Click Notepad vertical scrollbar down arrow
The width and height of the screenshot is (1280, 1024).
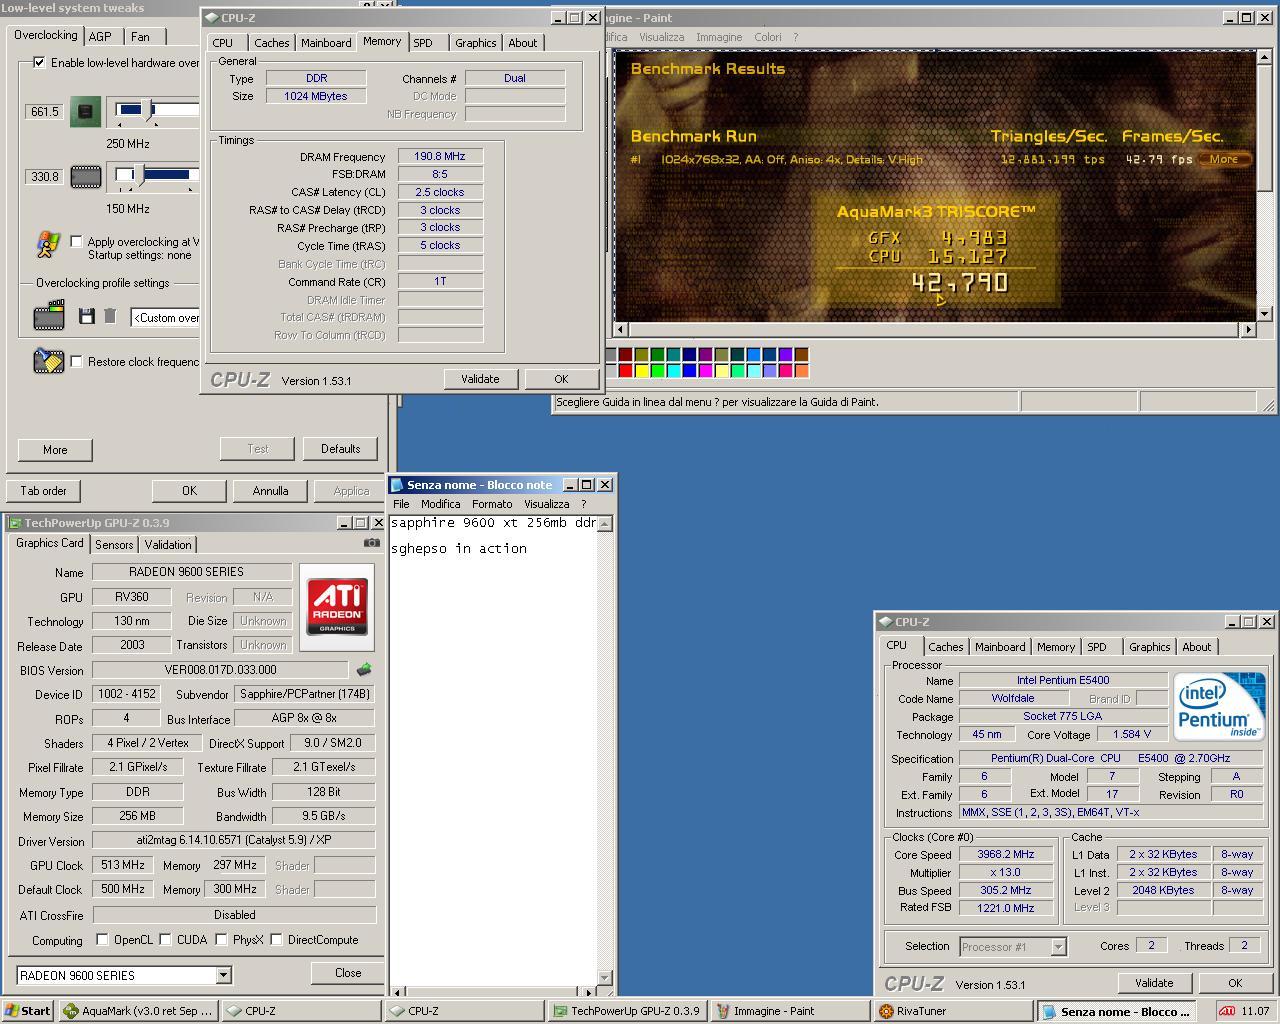tap(604, 977)
